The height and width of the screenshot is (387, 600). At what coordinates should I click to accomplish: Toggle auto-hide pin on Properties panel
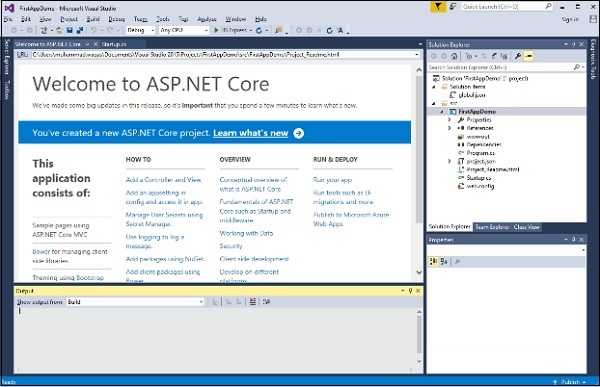click(574, 239)
